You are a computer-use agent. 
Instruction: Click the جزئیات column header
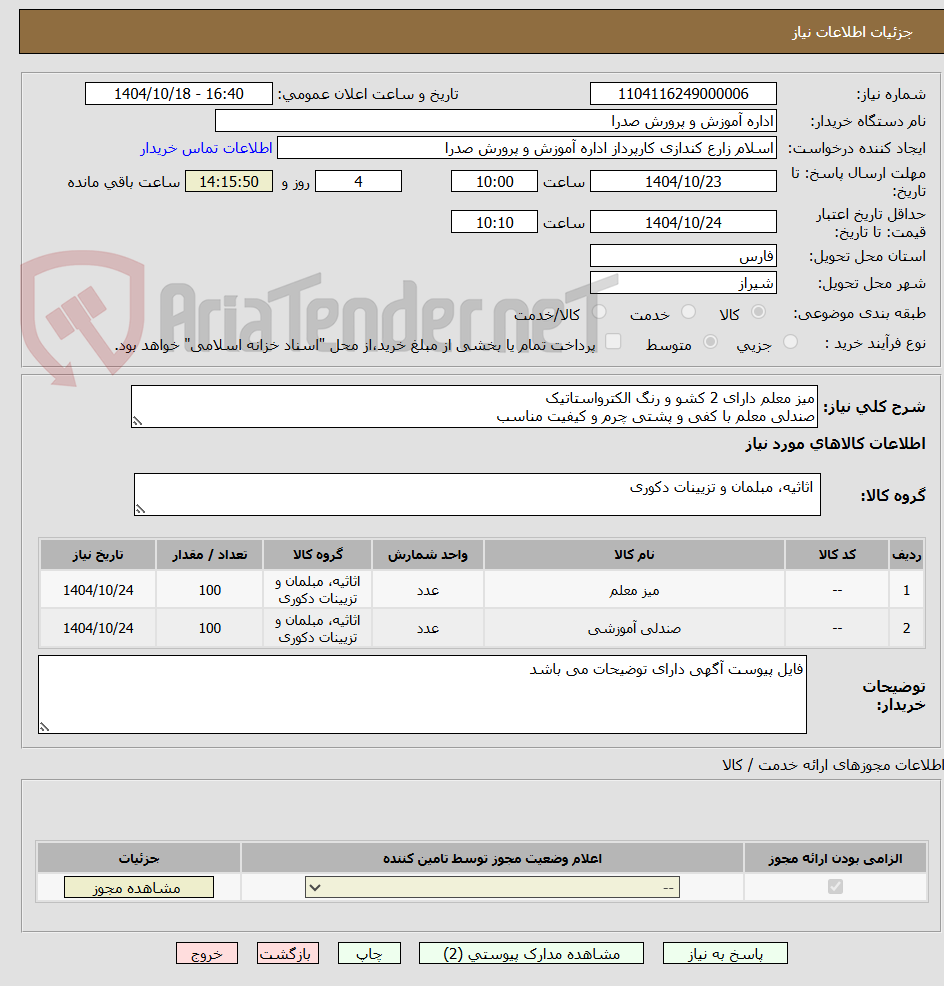[x=139, y=858]
